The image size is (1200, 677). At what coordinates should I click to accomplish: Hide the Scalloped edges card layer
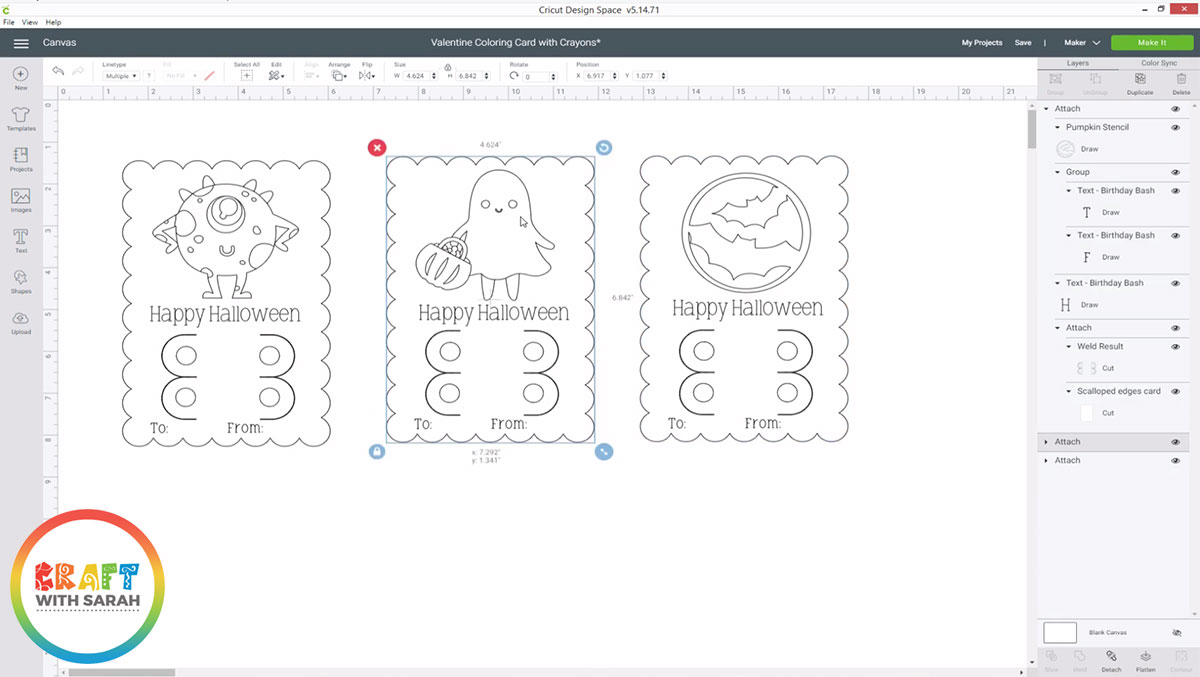tap(1175, 392)
